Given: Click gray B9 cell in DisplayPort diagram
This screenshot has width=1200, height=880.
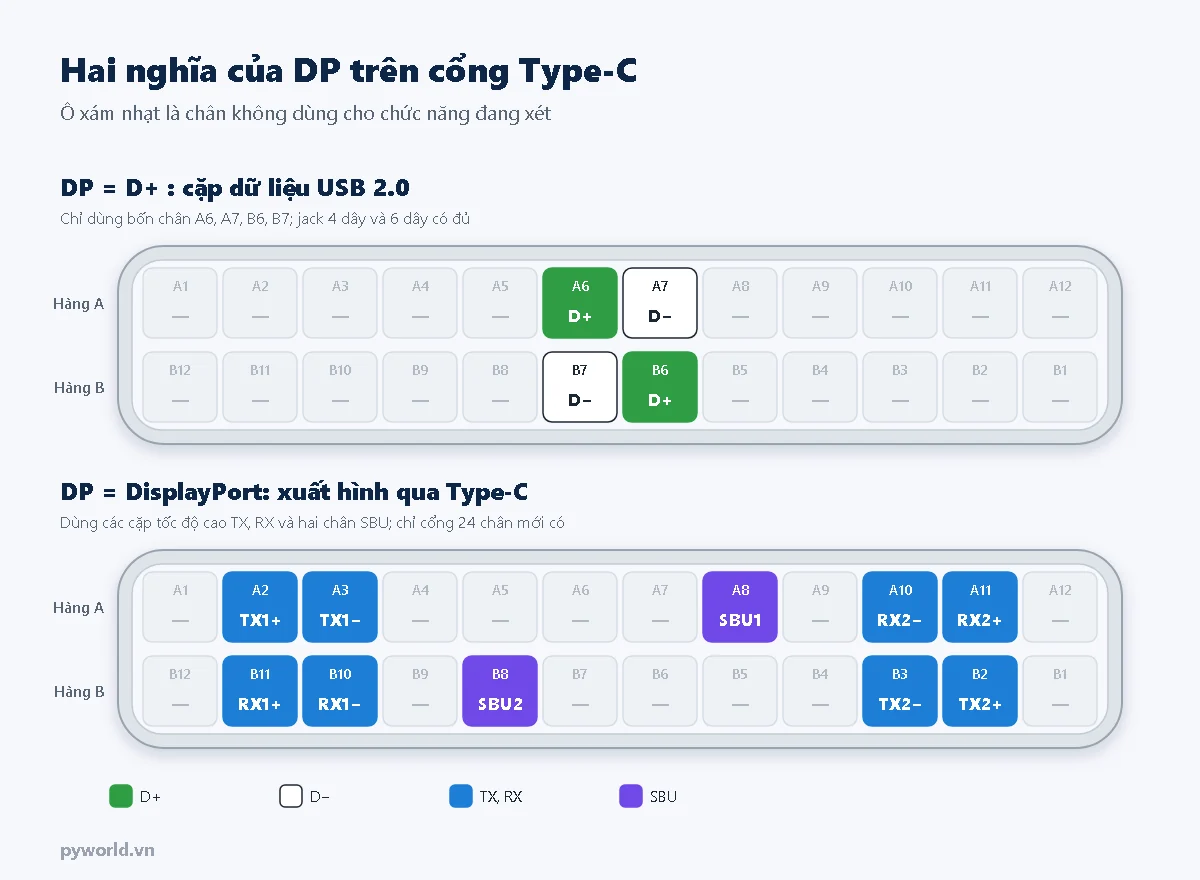Looking at the screenshot, I should [420, 691].
